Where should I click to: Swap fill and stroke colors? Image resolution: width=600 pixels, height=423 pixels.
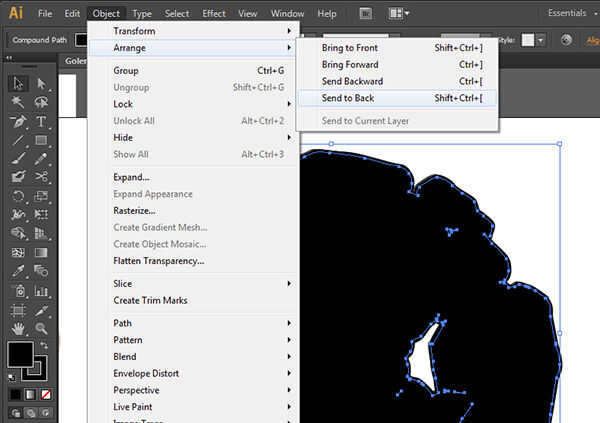tap(44, 346)
